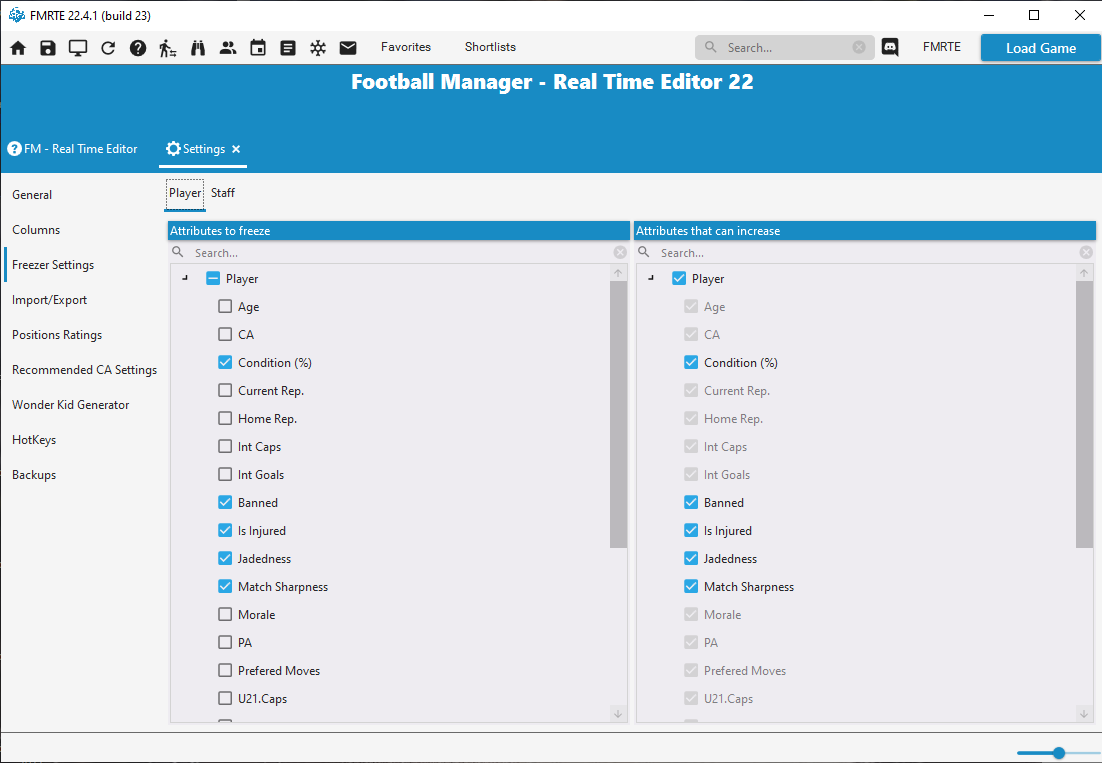Click the FMRTE toolbar button

pyautogui.click(x=941, y=47)
